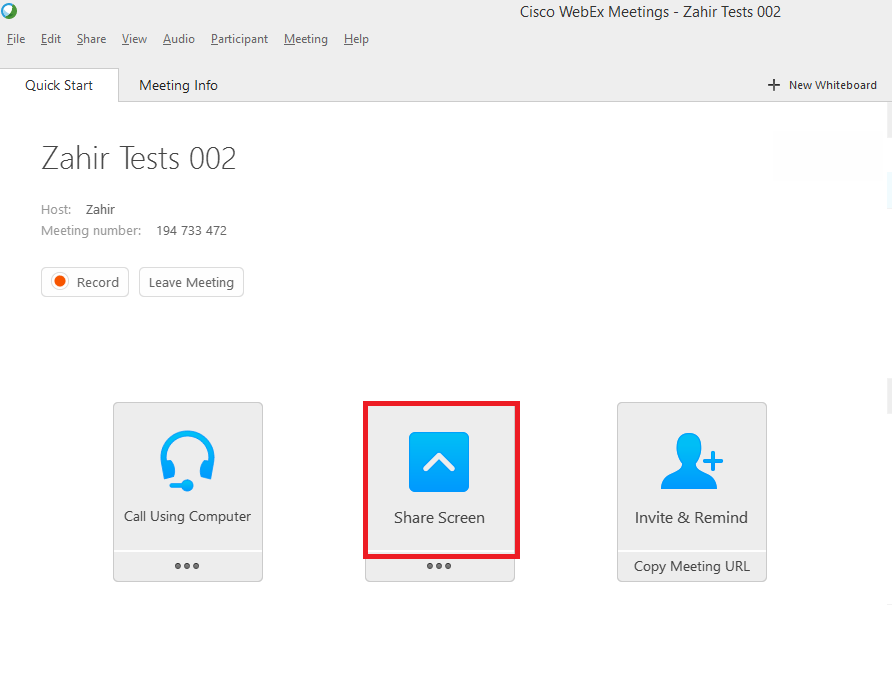Click the Call Using Computer label

point(187,516)
